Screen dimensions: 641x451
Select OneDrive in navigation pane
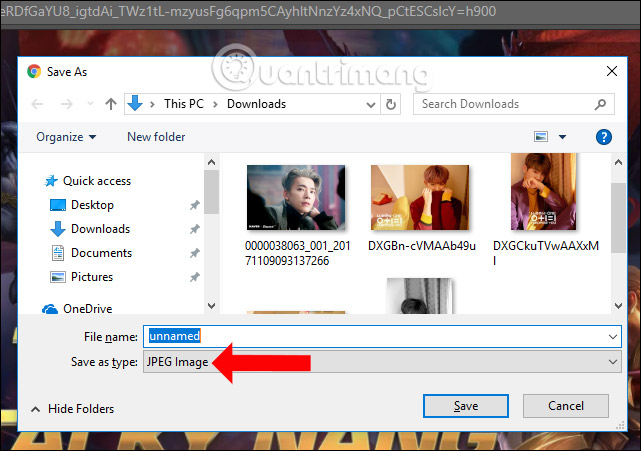(x=77, y=309)
